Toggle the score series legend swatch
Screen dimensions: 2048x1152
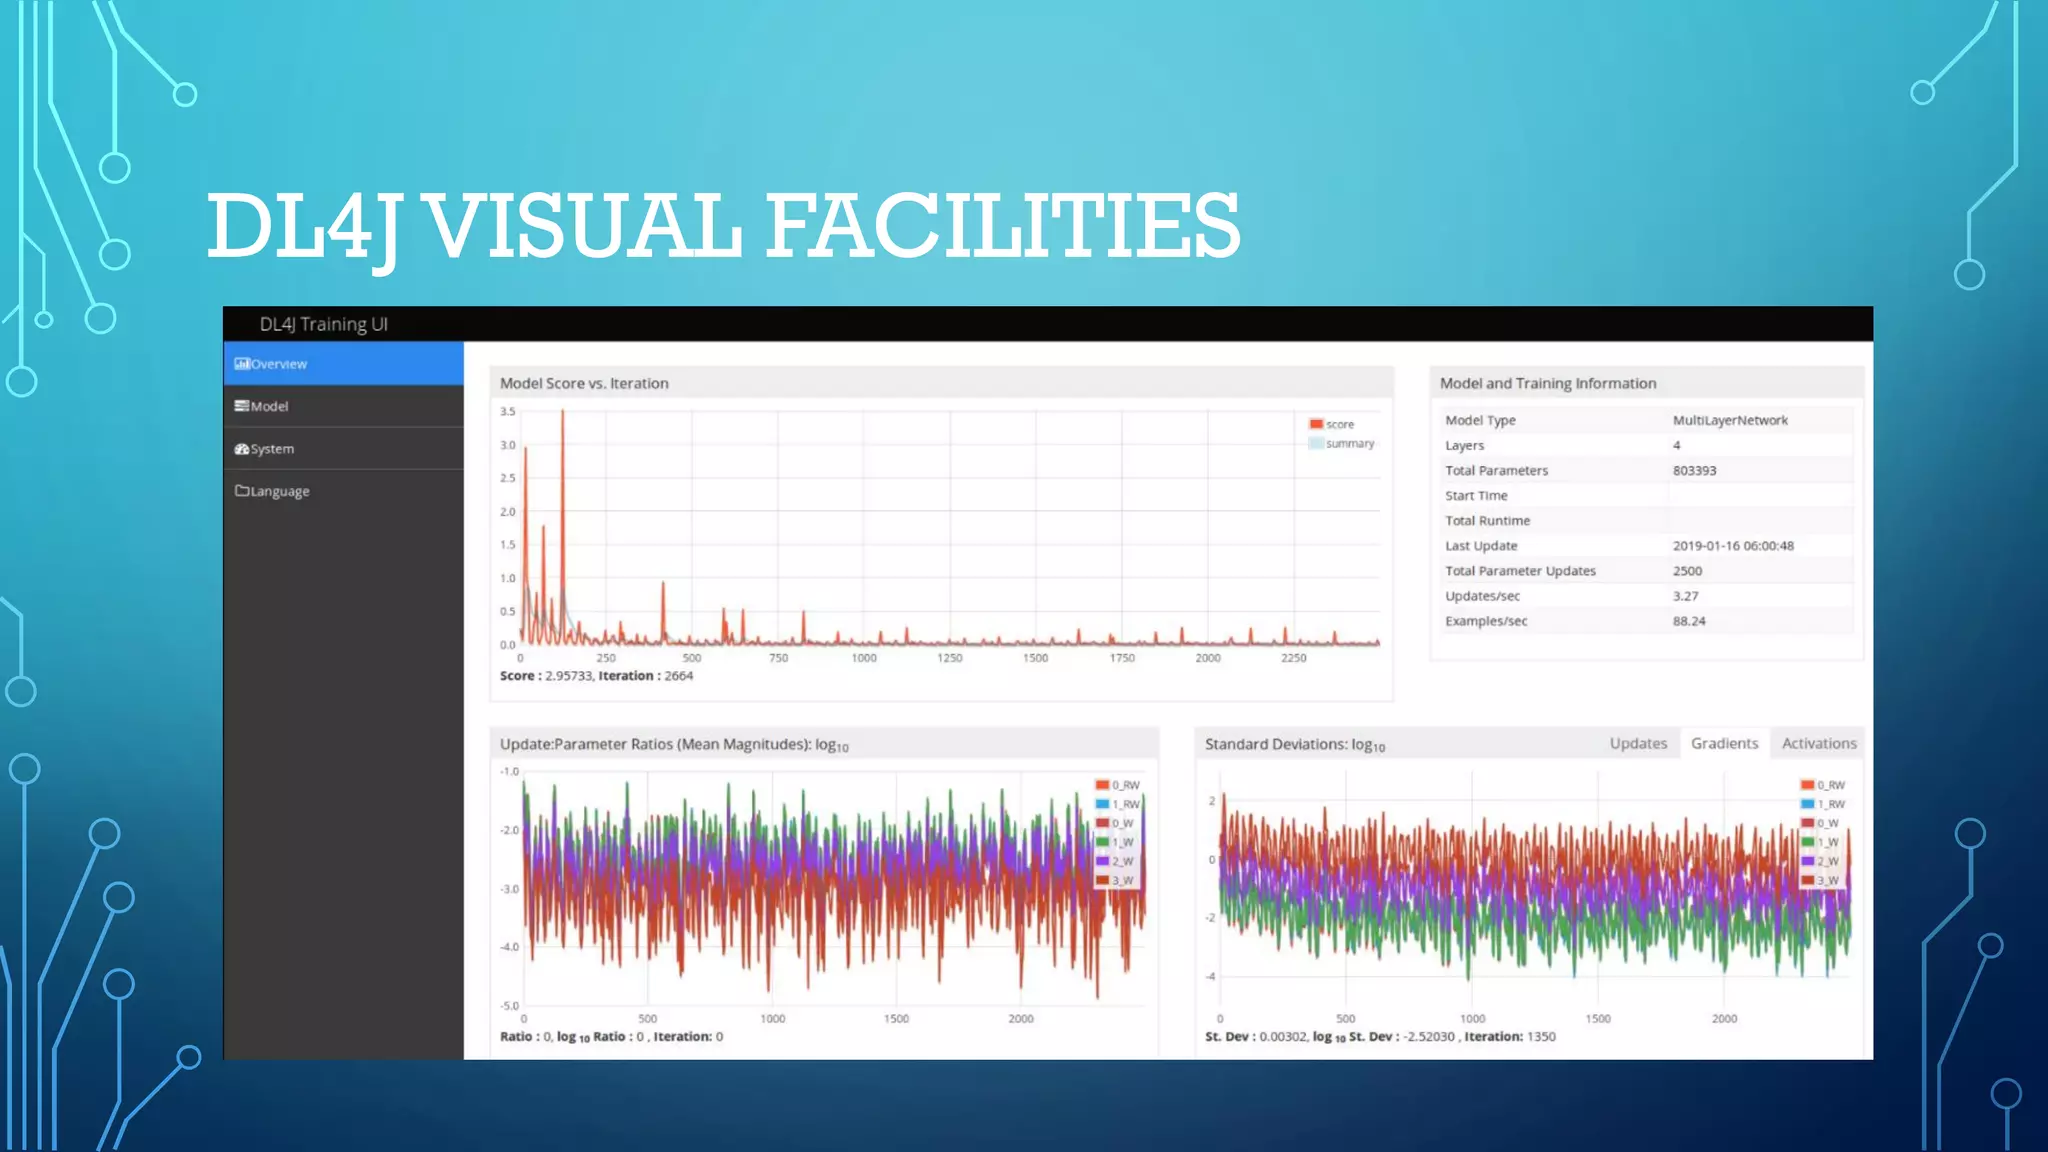coord(1316,424)
